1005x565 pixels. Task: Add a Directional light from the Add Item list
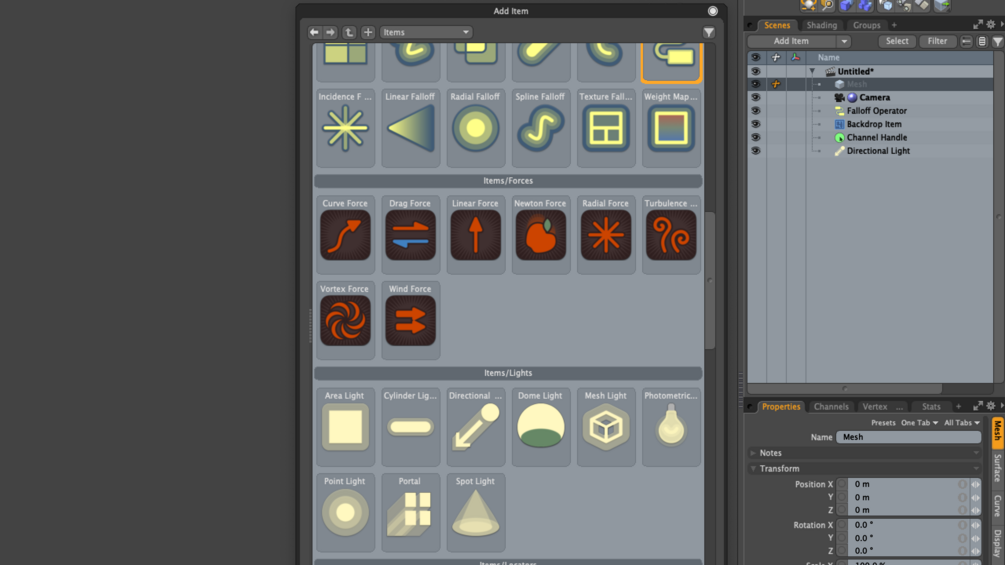(x=475, y=427)
